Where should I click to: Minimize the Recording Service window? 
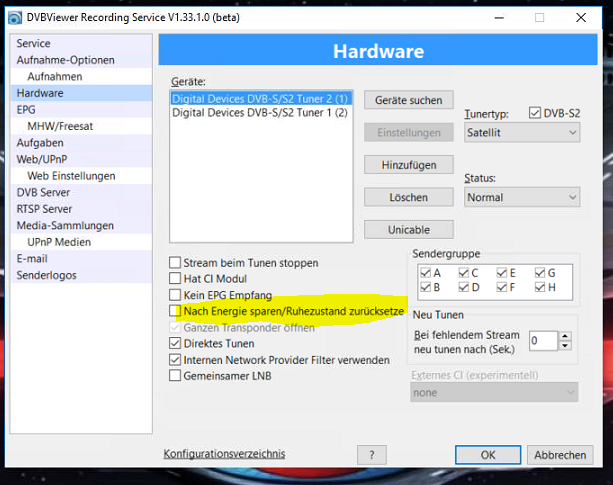499,18
